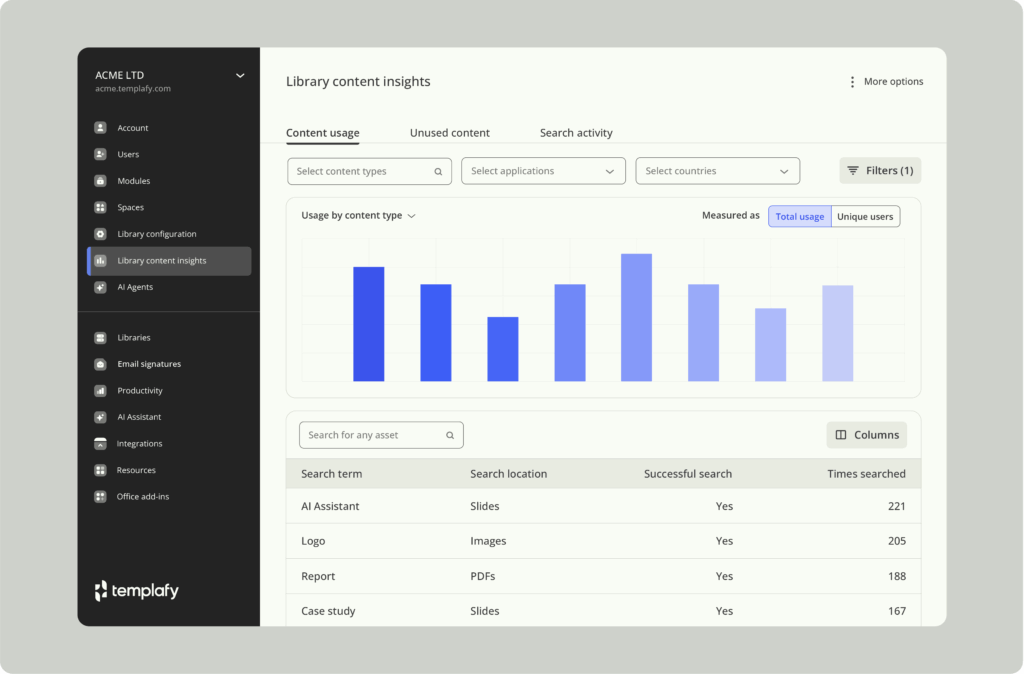Click the Account icon in sidebar

click(x=100, y=128)
